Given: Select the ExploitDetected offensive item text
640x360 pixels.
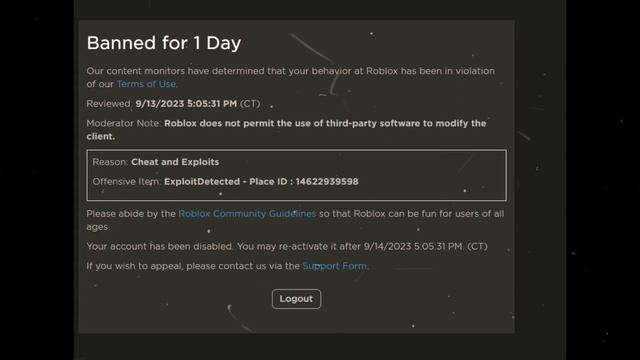Looking at the screenshot, I should pyautogui.click(x=202, y=182).
